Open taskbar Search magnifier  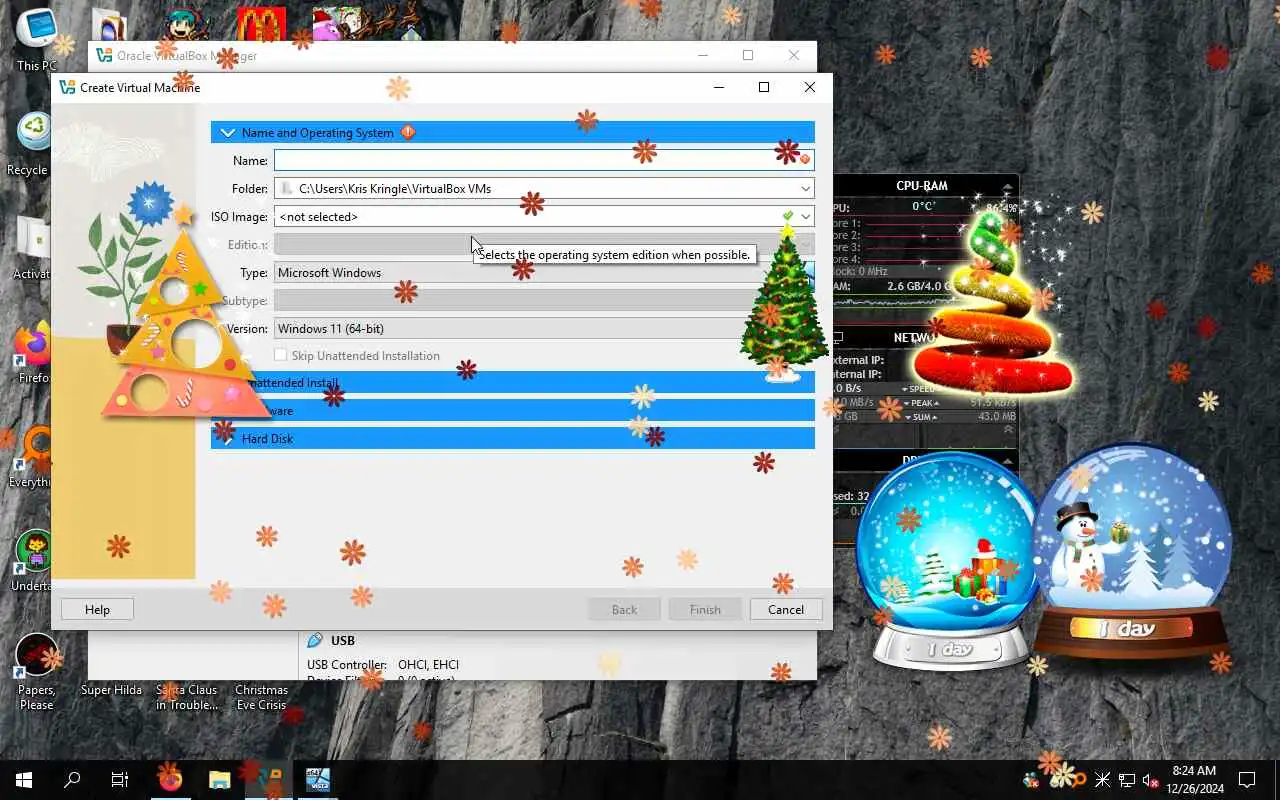pos(72,780)
